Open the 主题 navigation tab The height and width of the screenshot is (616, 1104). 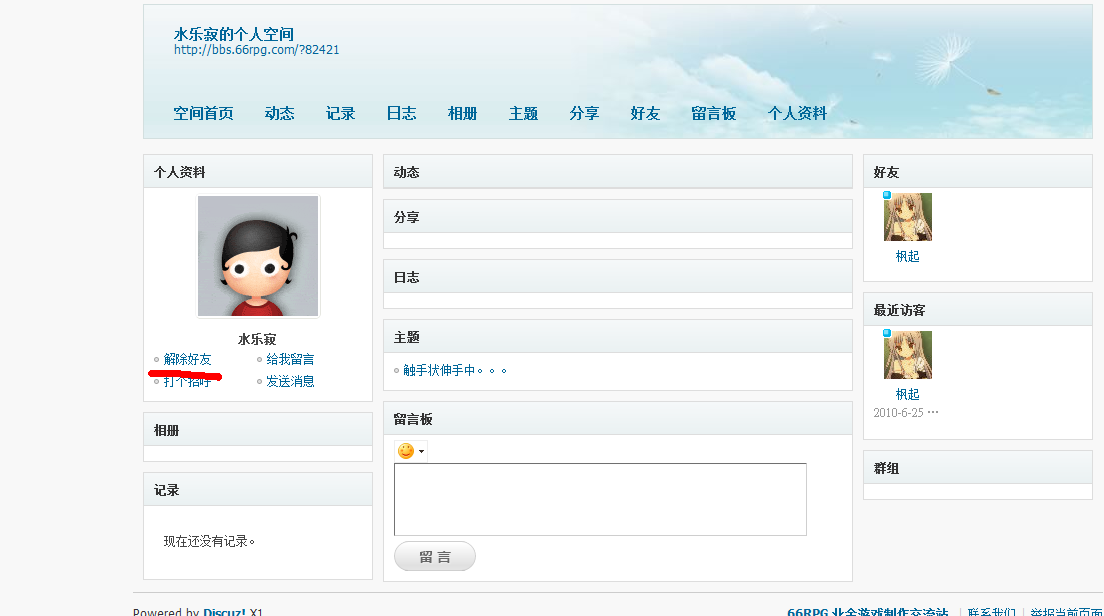(523, 113)
